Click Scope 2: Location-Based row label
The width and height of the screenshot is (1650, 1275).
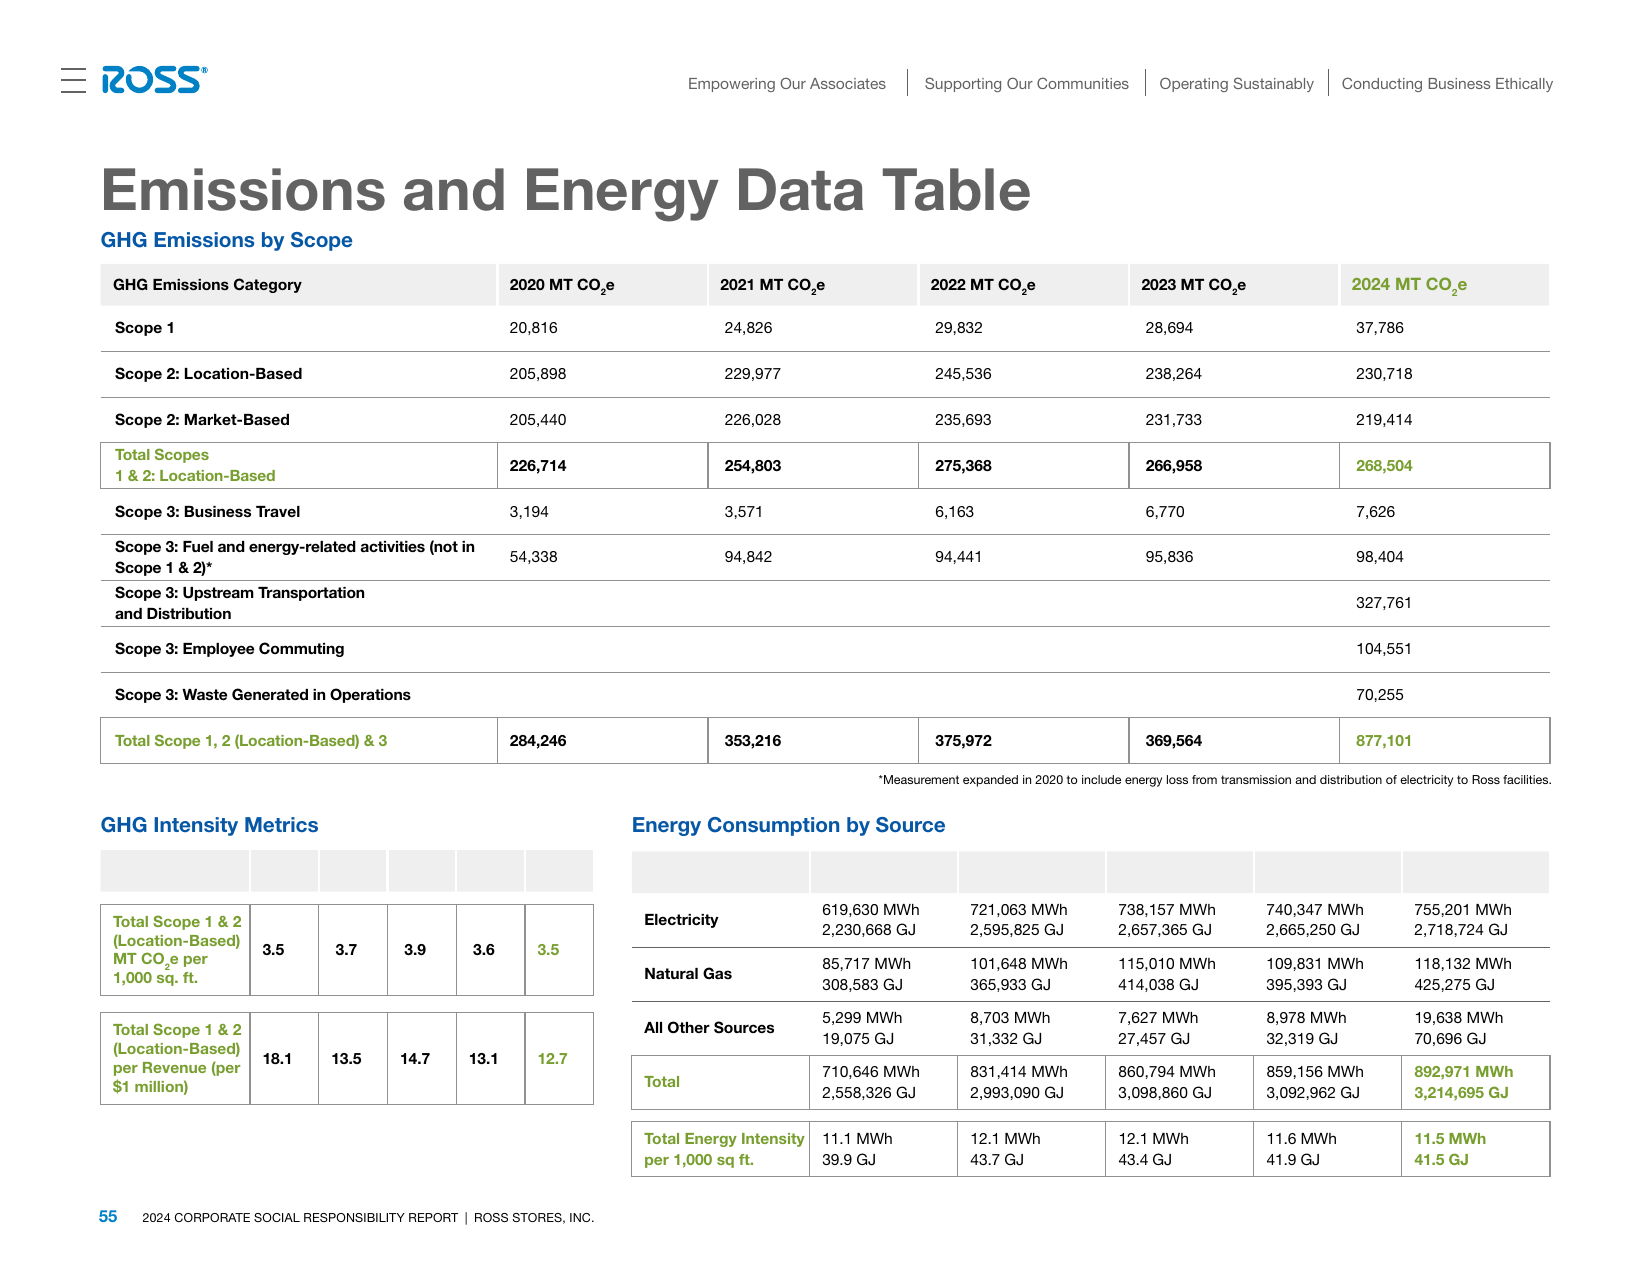click(208, 374)
